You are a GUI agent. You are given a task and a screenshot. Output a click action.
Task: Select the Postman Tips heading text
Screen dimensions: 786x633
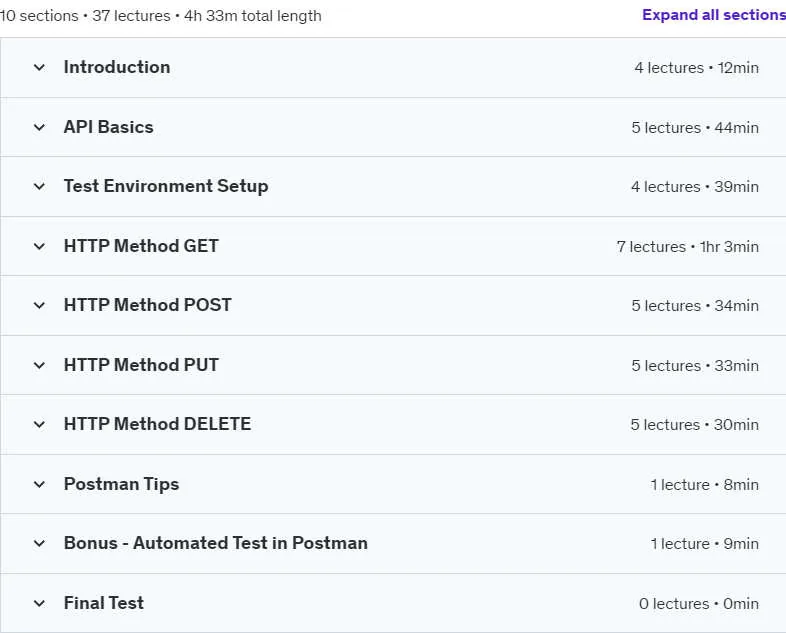[x=121, y=485]
